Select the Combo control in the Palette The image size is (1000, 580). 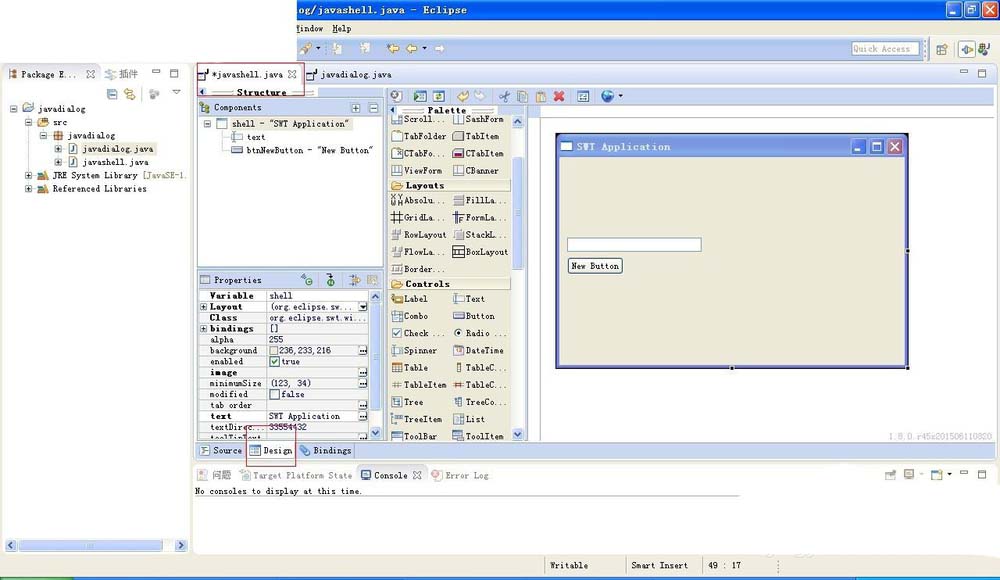click(415, 316)
